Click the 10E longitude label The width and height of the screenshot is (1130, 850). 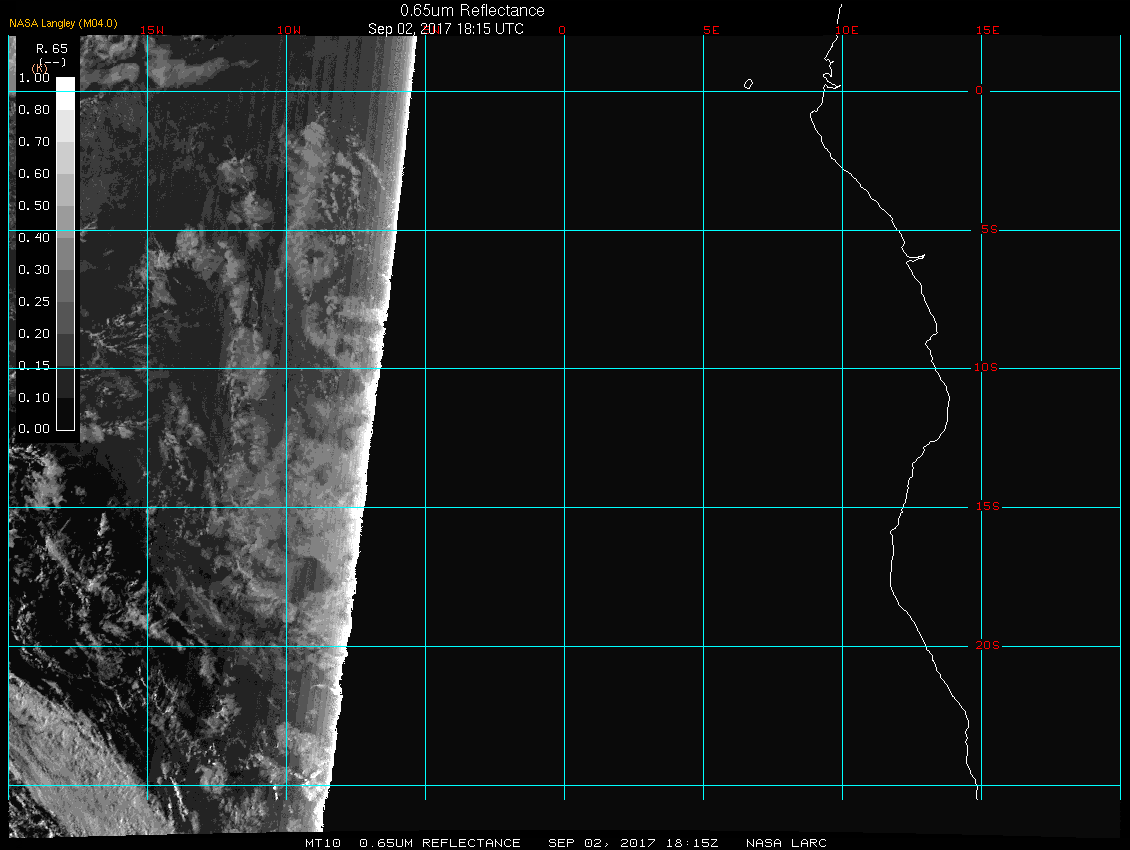[847, 30]
